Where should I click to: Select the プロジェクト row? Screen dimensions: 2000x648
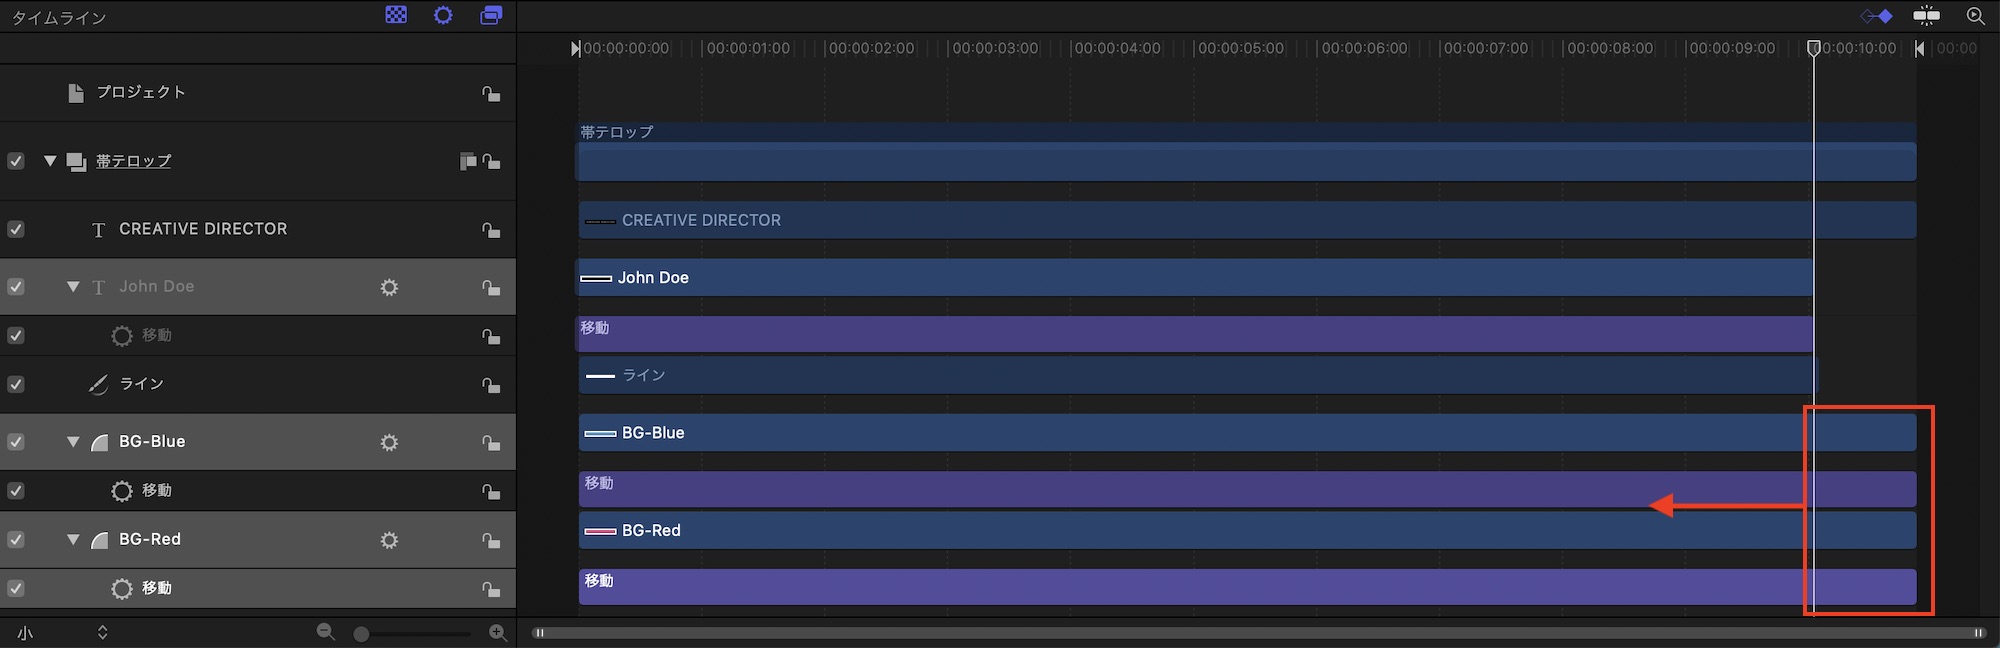pyautogui.click(x=258, y=92)
